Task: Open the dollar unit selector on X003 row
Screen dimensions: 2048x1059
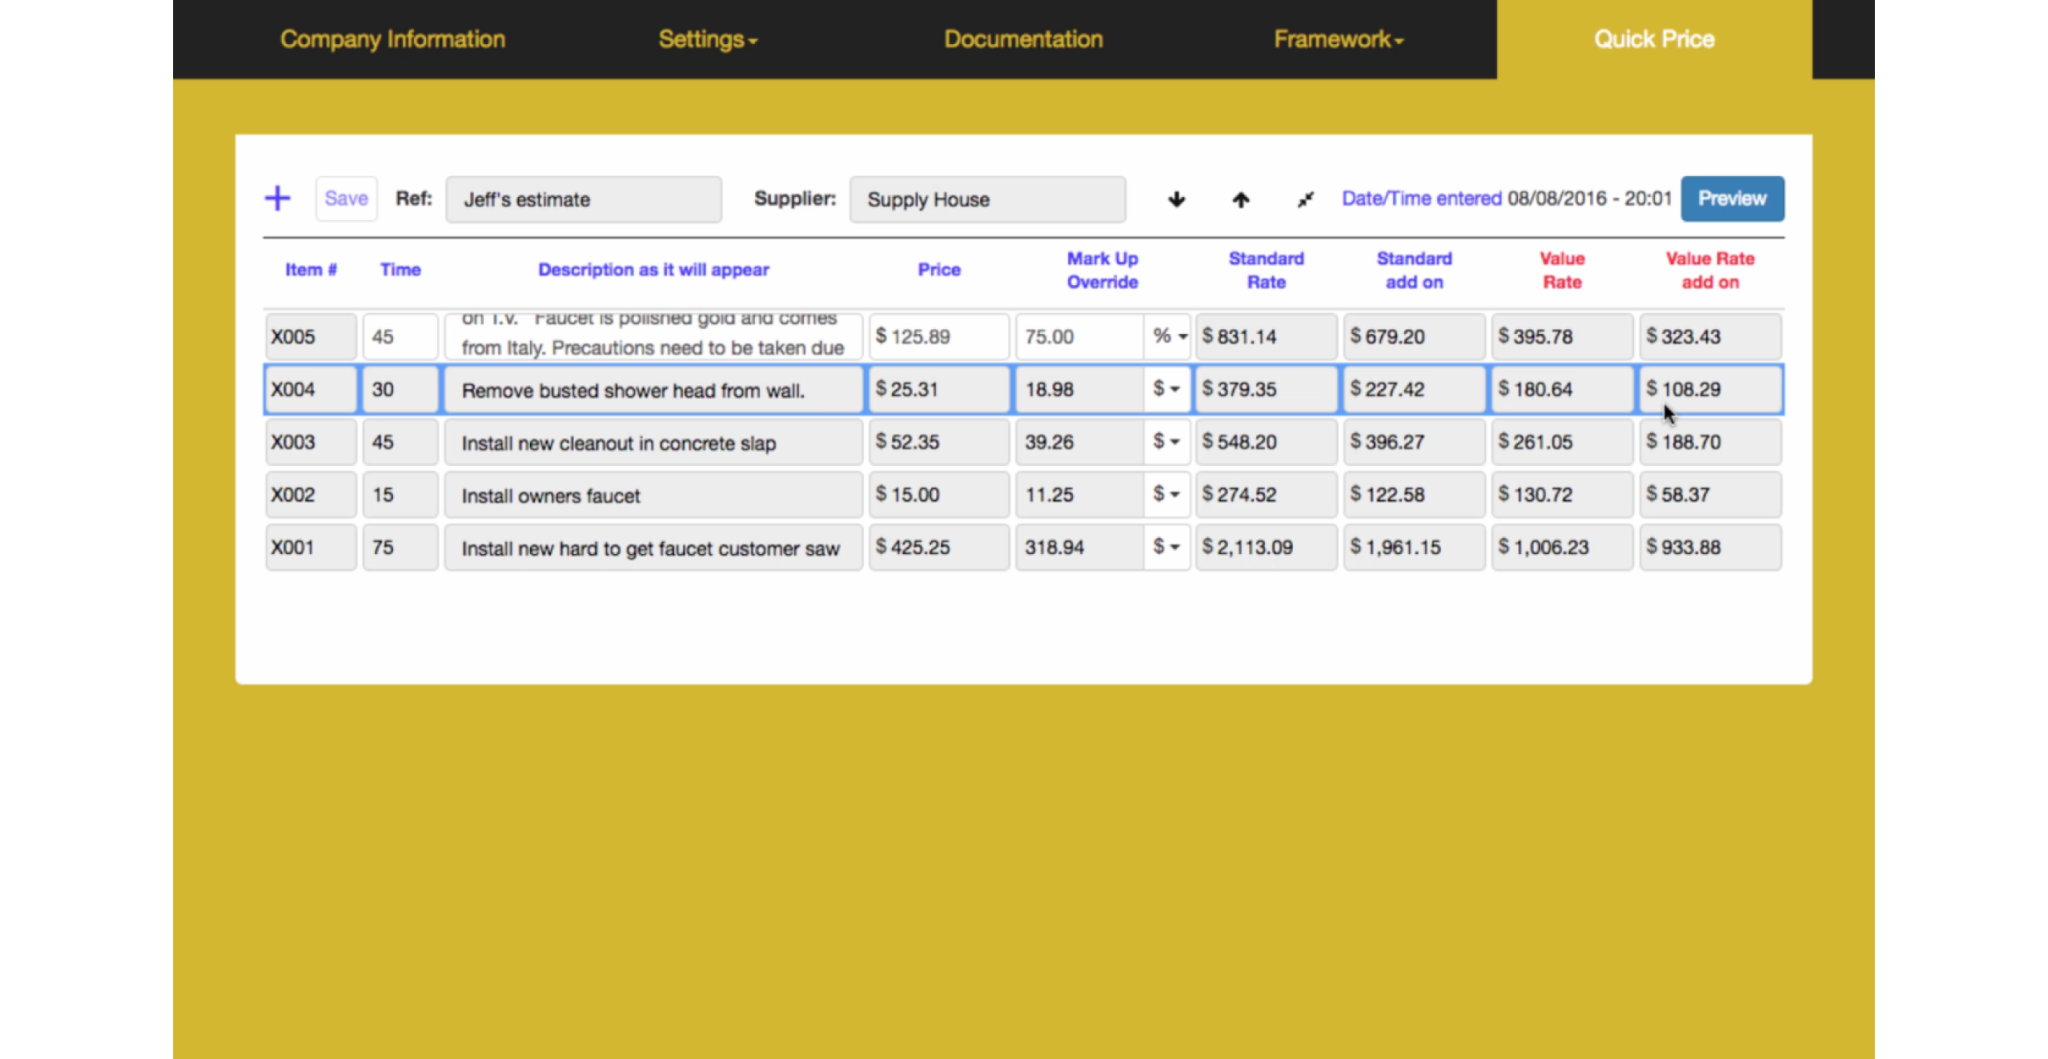Action: 1166,441
